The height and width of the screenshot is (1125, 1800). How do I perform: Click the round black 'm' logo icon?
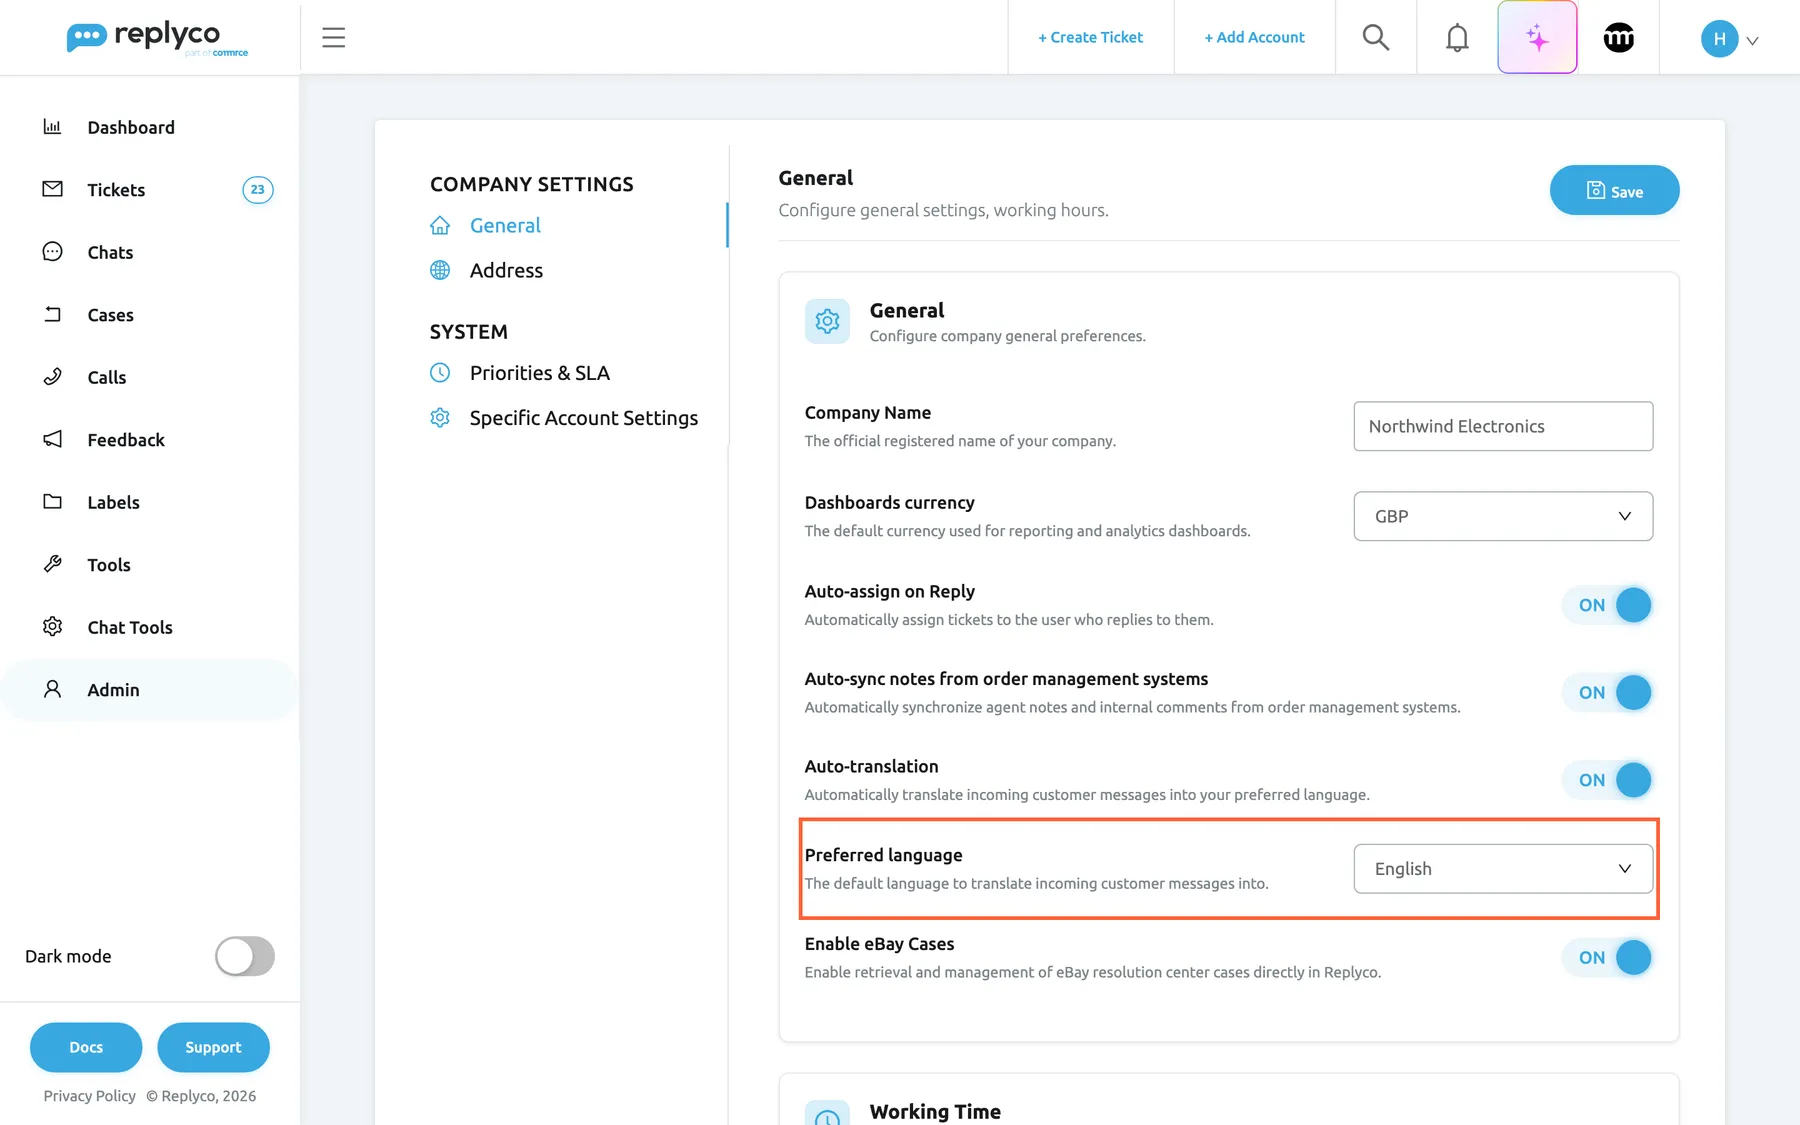[1619, 38]
